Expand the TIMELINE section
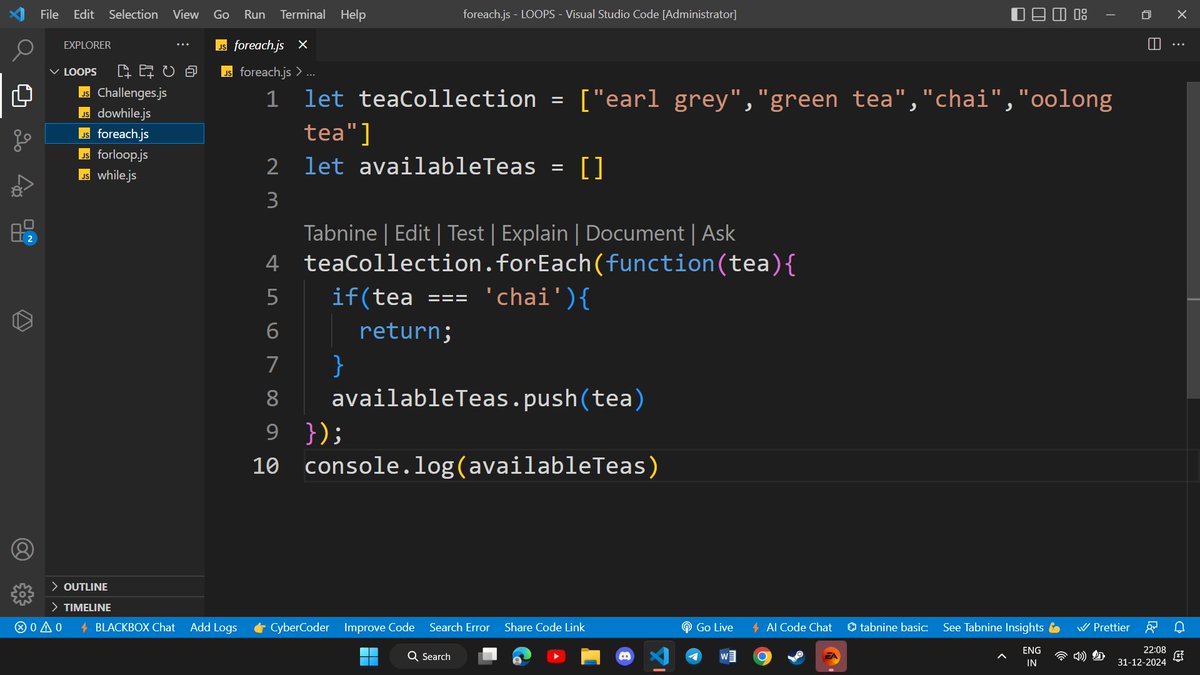1200x675 pixels. coord(125,607)
